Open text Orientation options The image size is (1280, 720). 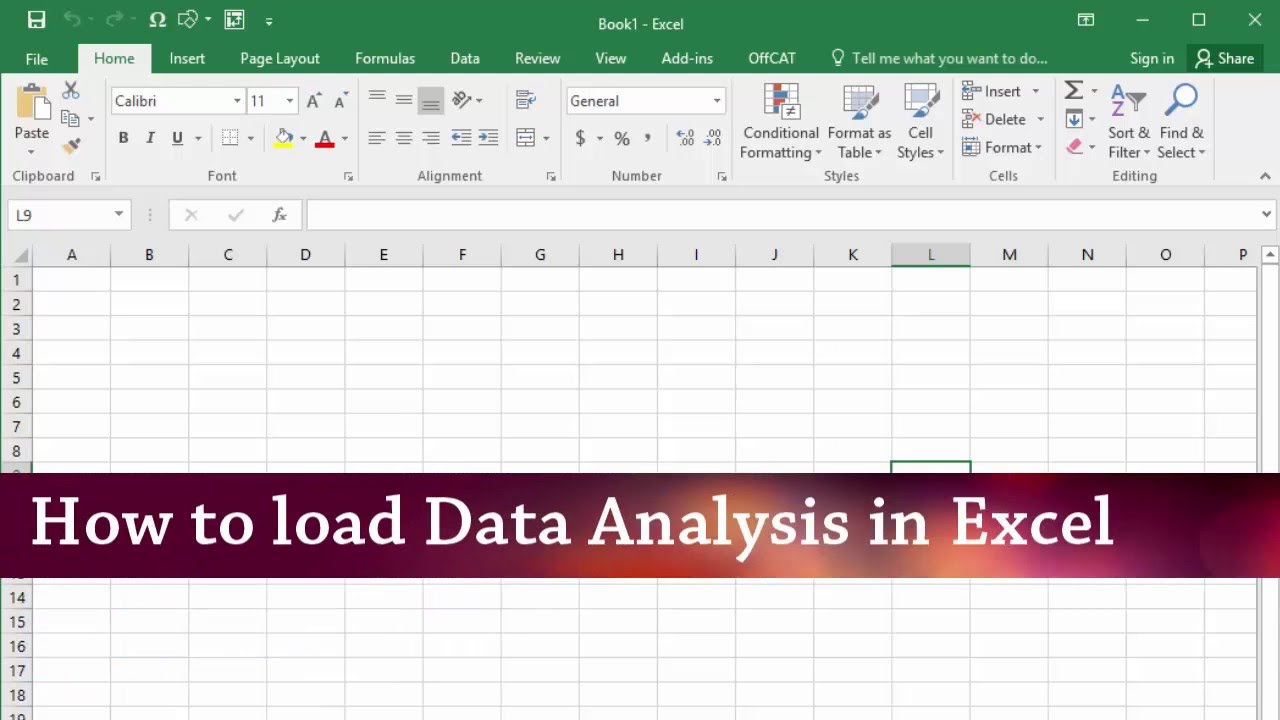(461, 100)
